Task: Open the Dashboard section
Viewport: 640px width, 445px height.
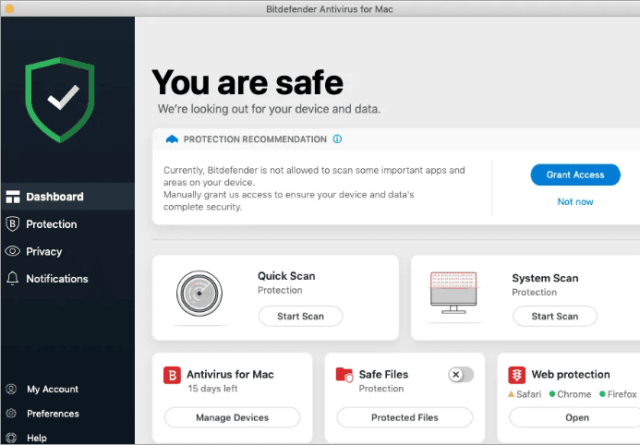Action: click(x=68, y=196)
